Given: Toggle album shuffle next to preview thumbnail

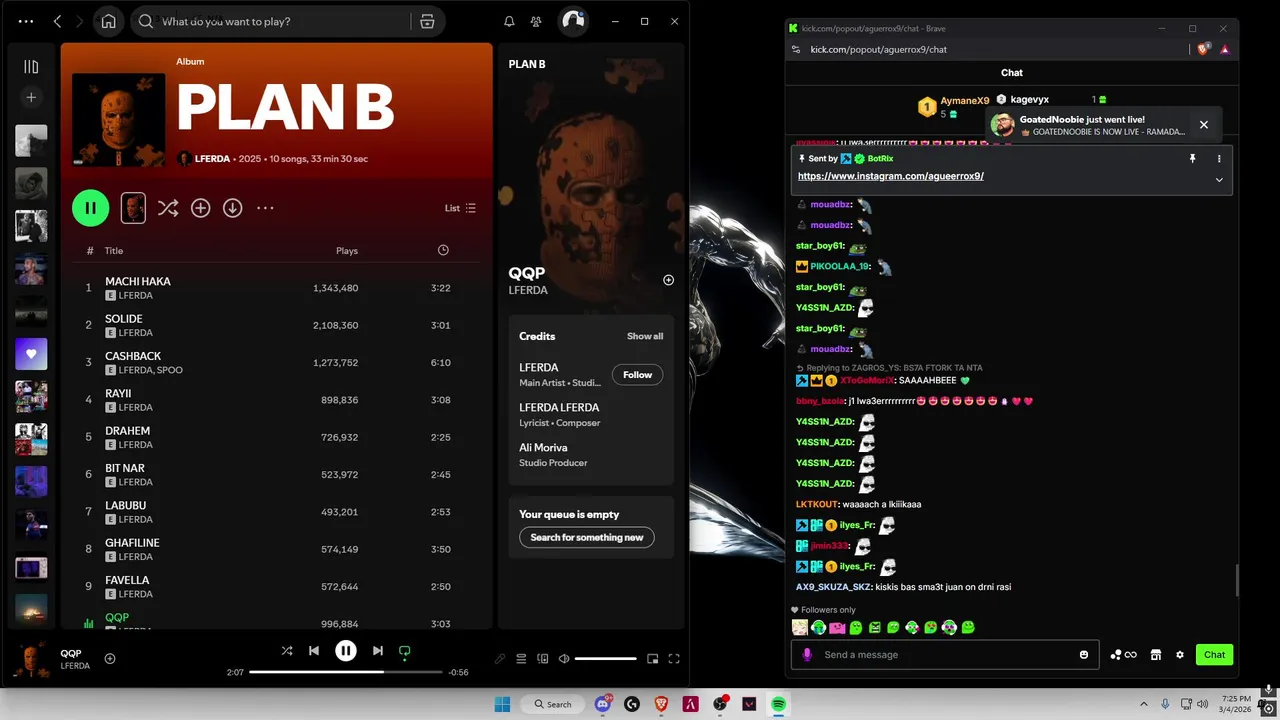Looking at the screenshot, I should [x=168, y=208].
